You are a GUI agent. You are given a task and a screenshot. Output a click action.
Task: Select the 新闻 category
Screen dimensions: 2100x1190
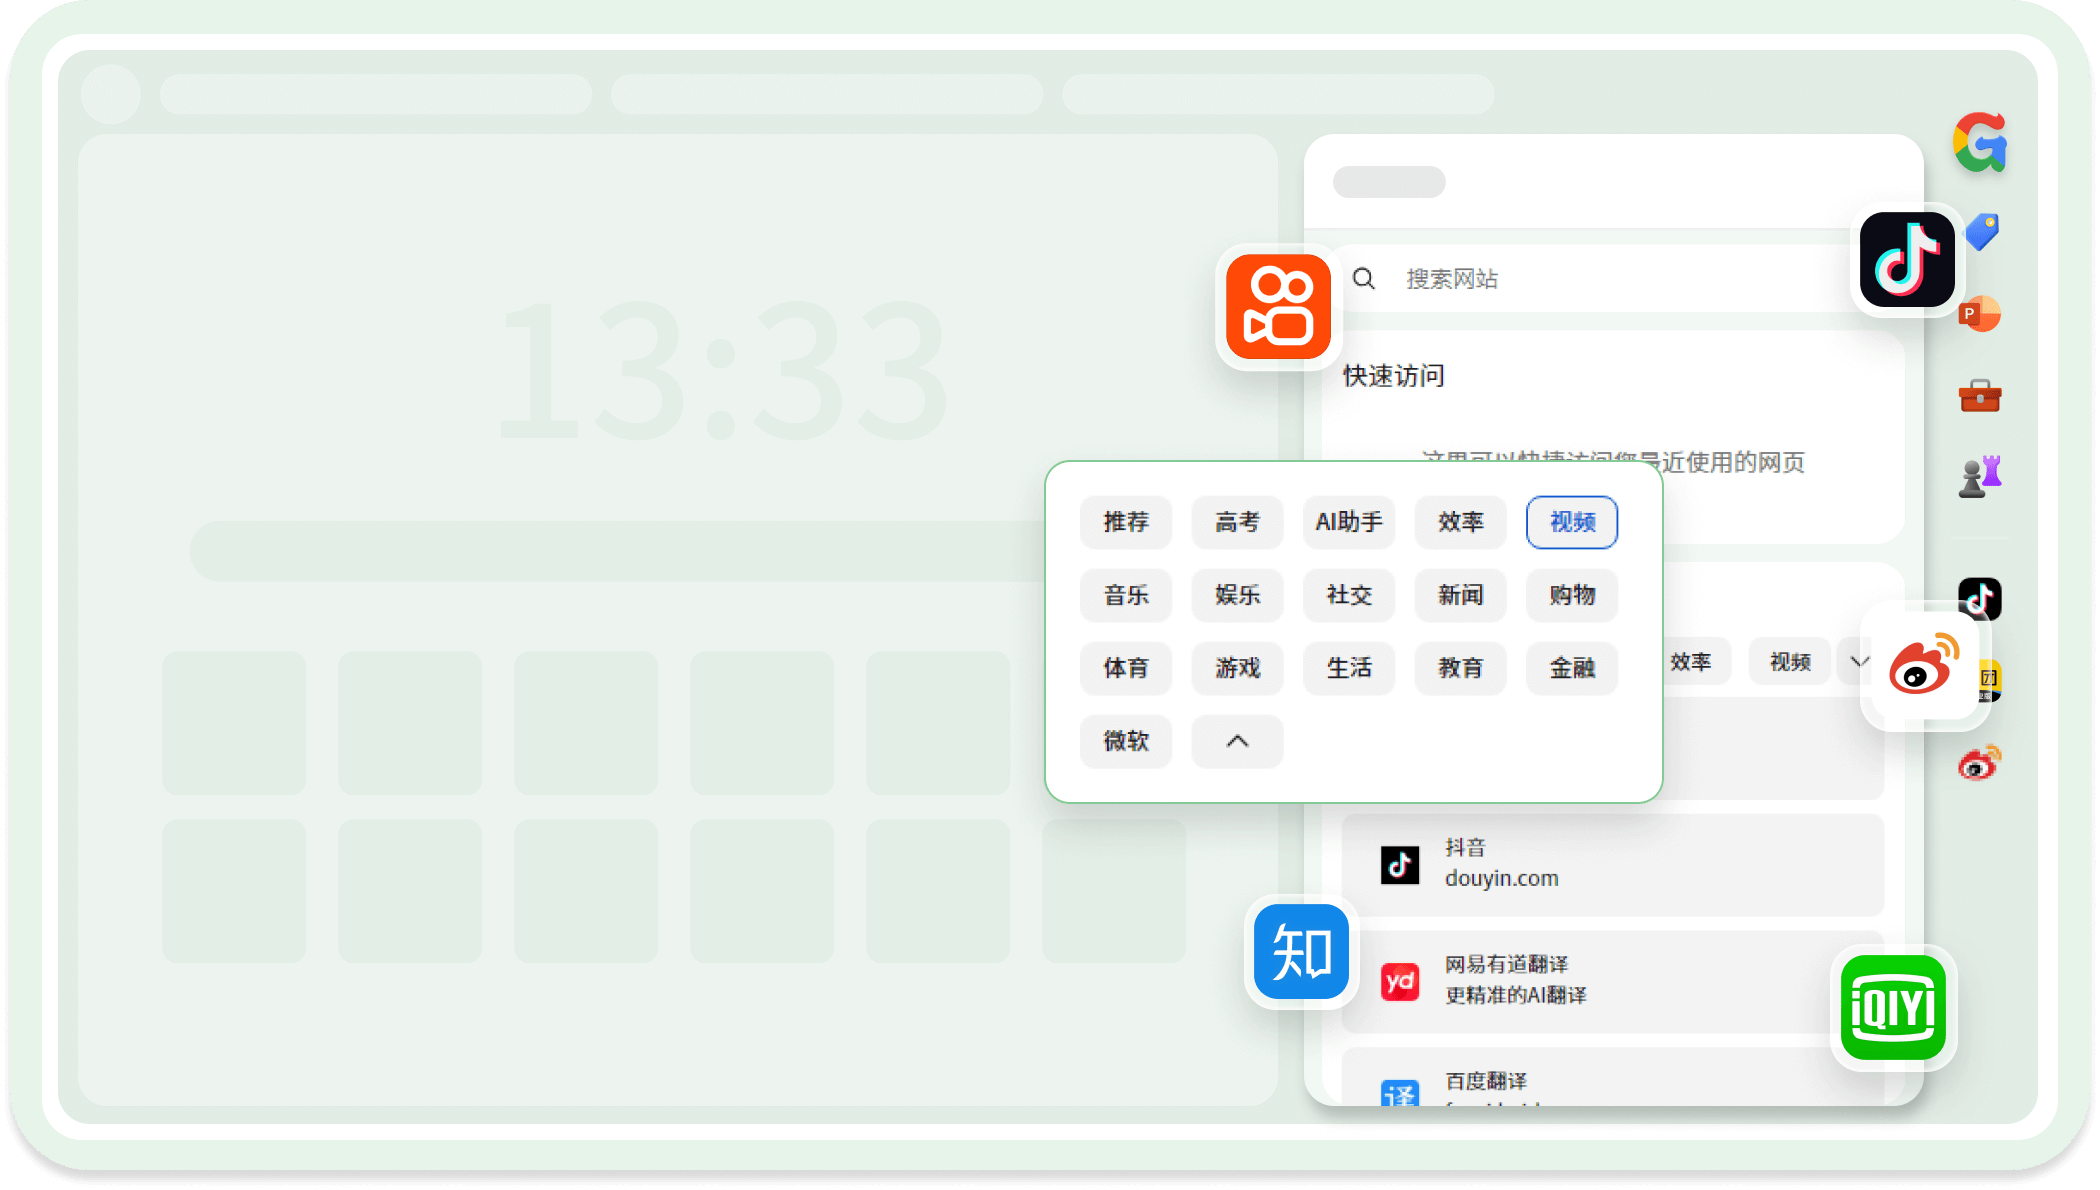[x=1461, y=595]
